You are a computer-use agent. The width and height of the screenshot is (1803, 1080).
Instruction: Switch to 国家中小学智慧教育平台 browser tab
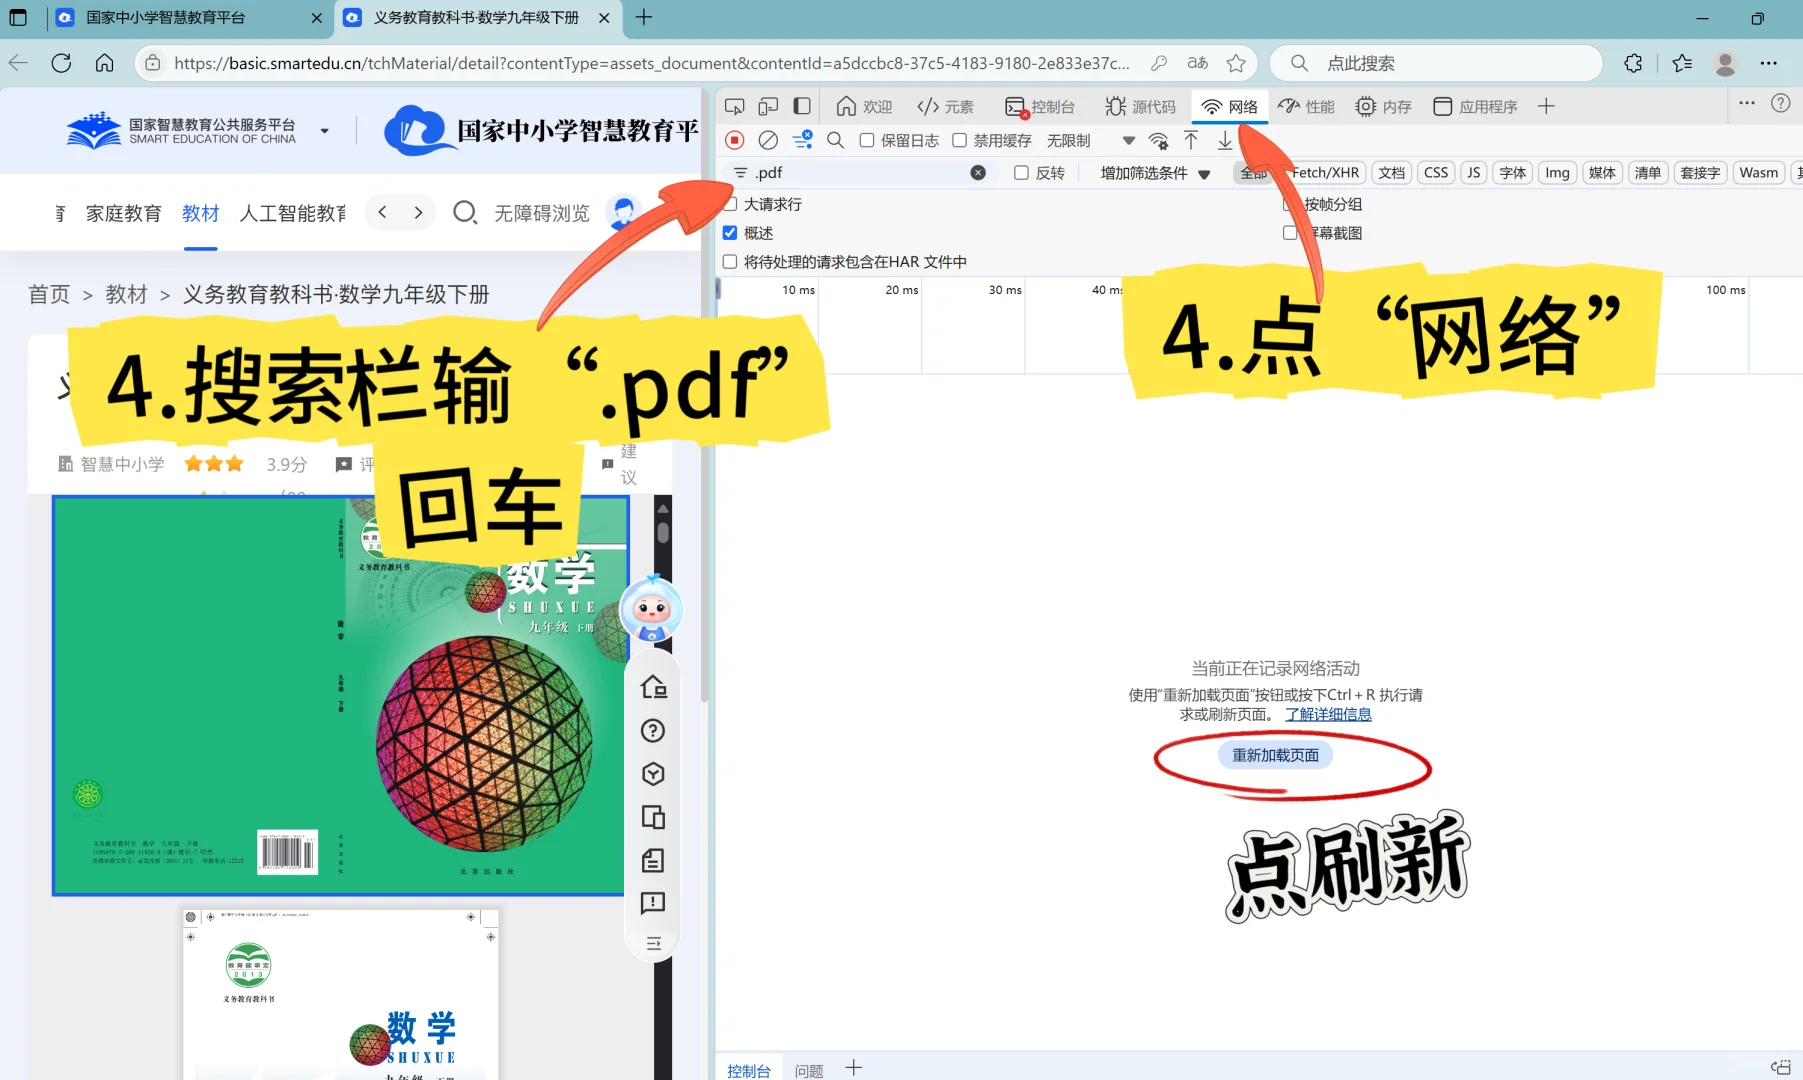pyautogui.click(x=188, y=18)
